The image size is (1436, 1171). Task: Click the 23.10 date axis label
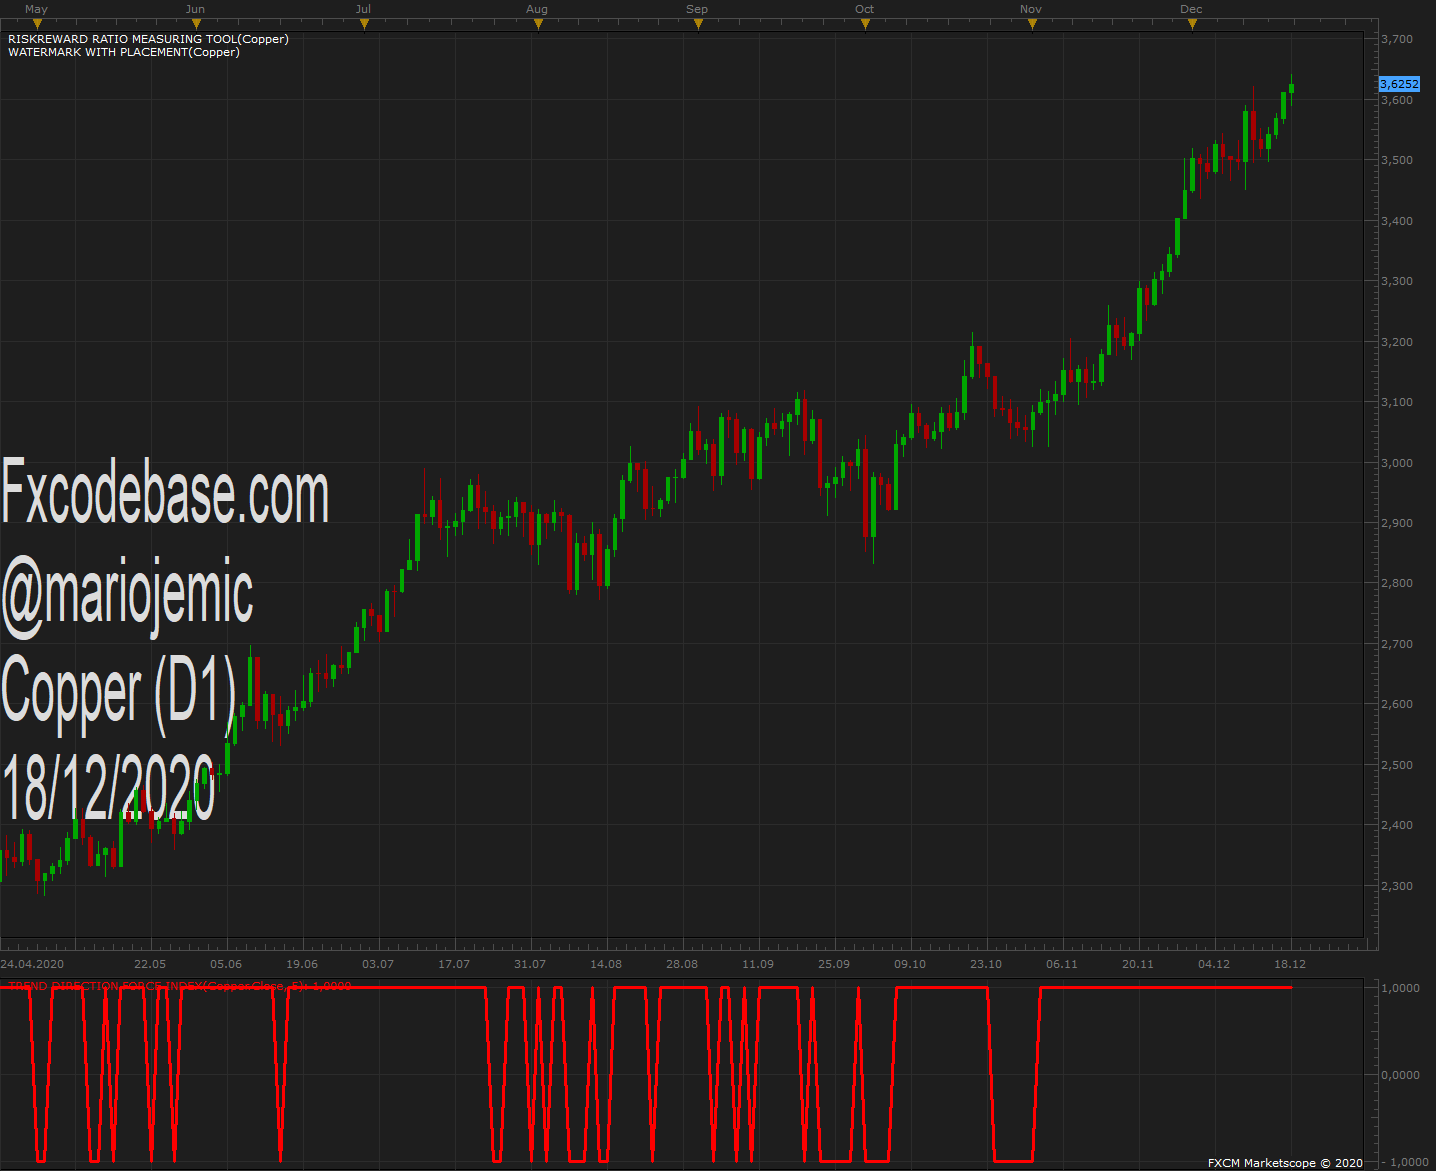pos(986,964)
